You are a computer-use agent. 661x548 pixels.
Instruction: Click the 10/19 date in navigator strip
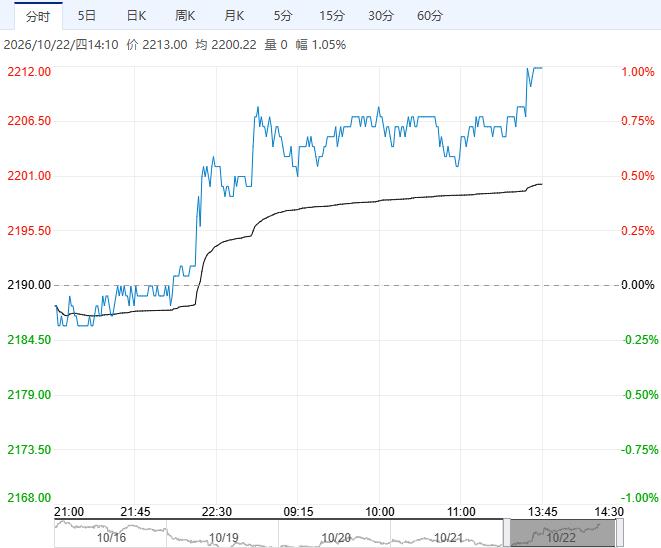coord(223,538)
